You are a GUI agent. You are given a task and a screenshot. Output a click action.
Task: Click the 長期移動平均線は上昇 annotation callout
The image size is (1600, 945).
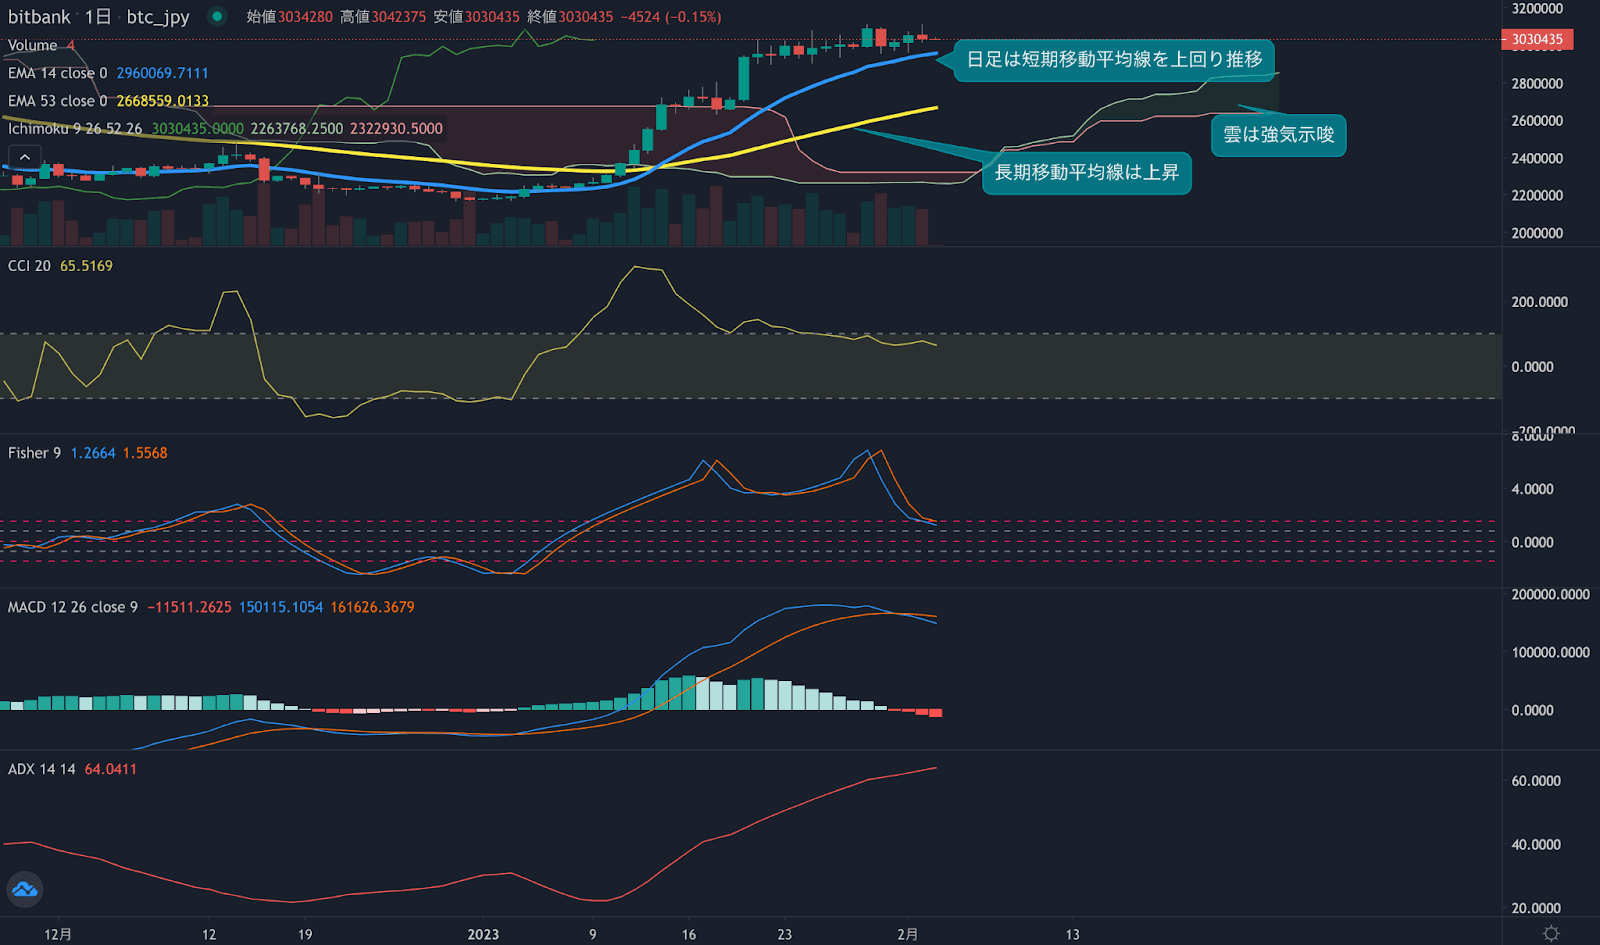(1086, 173)
